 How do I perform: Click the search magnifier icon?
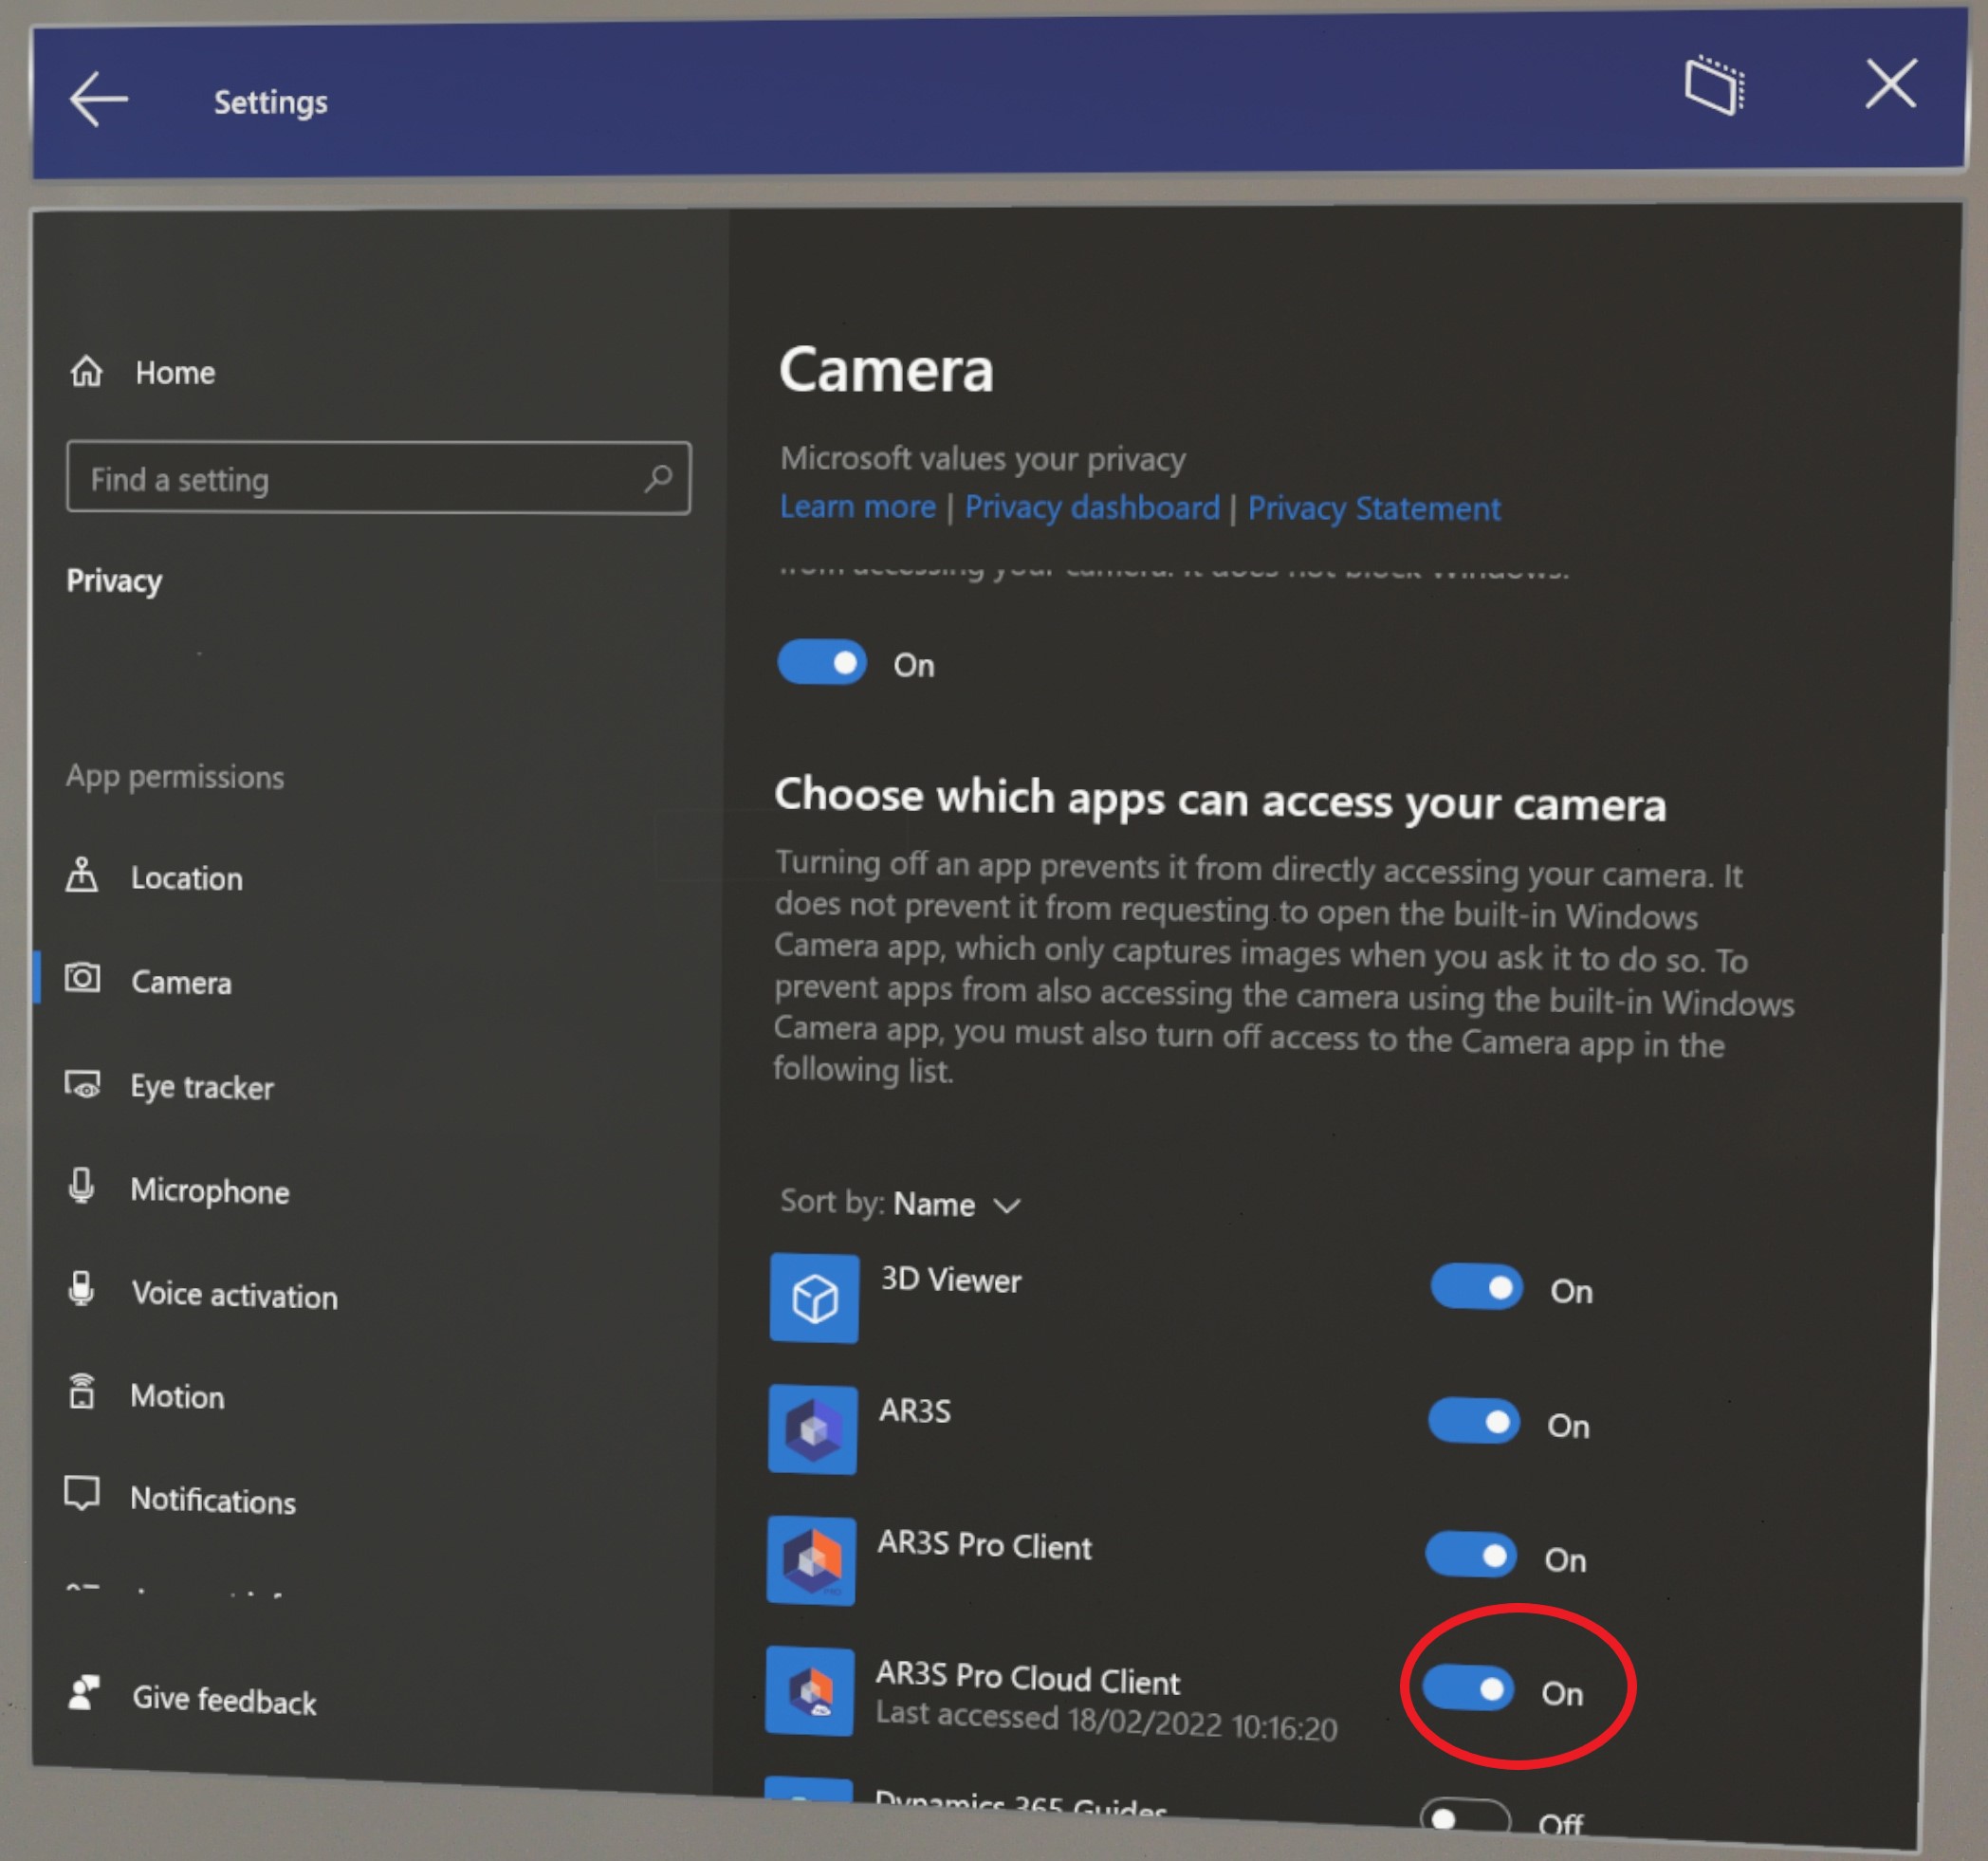(657, 479)
